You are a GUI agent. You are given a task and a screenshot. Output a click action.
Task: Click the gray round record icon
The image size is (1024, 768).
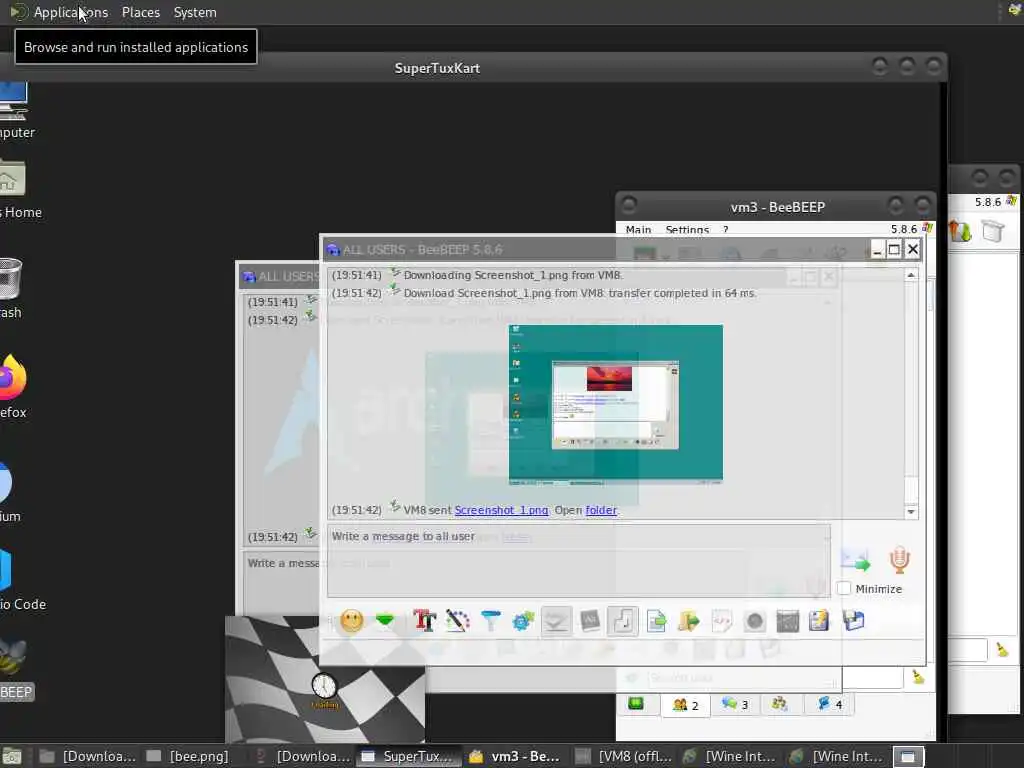pos(754,620)
